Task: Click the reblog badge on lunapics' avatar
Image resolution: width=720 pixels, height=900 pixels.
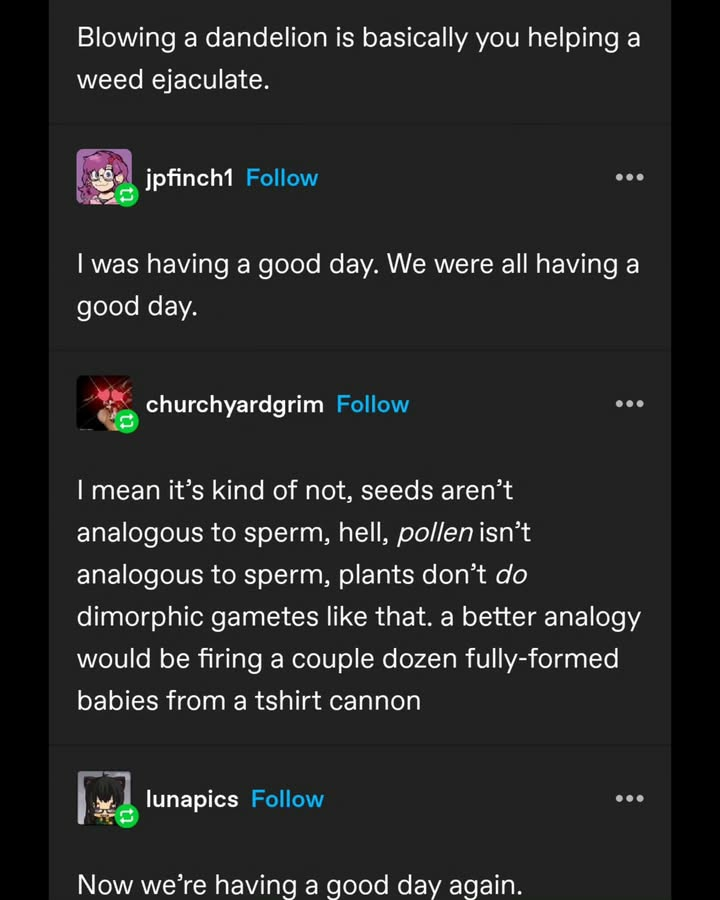Action: pos(126,816)
